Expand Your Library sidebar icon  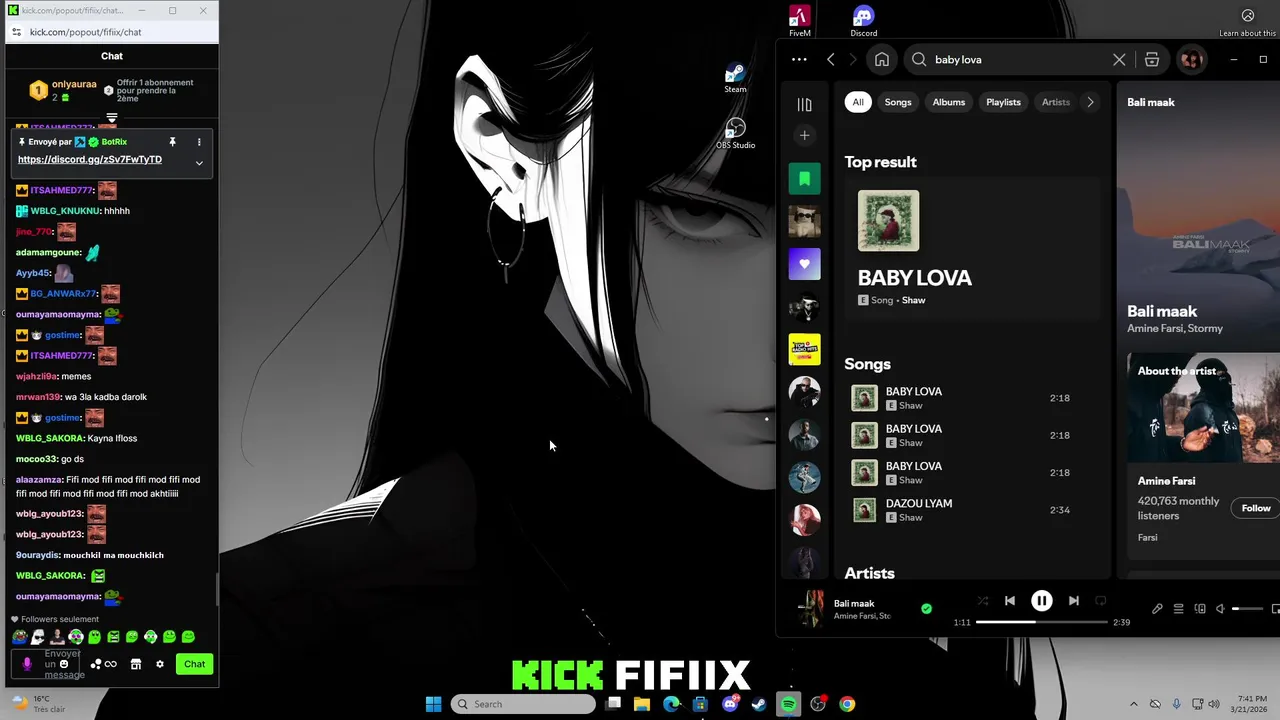click(x=804, y=104)
